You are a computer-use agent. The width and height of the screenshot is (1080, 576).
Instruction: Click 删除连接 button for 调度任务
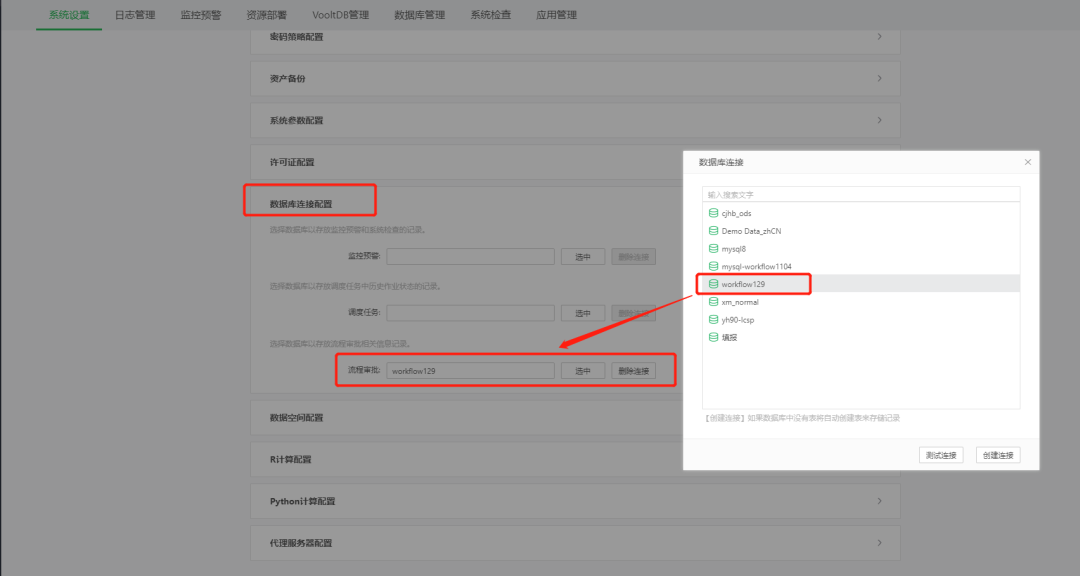(x=634, y=313)
